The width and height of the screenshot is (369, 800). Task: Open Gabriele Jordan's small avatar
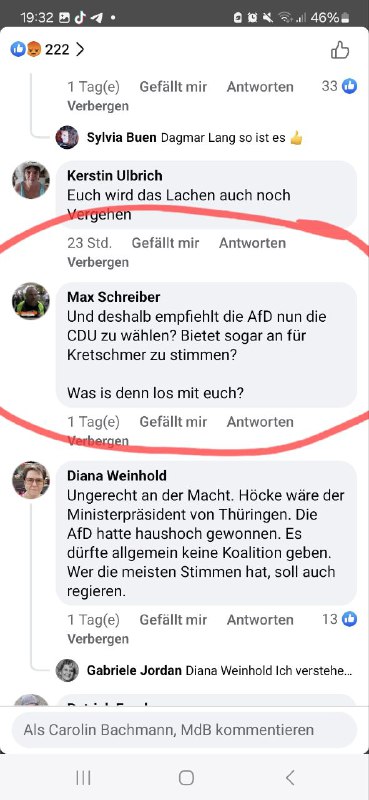click(67, 670)
